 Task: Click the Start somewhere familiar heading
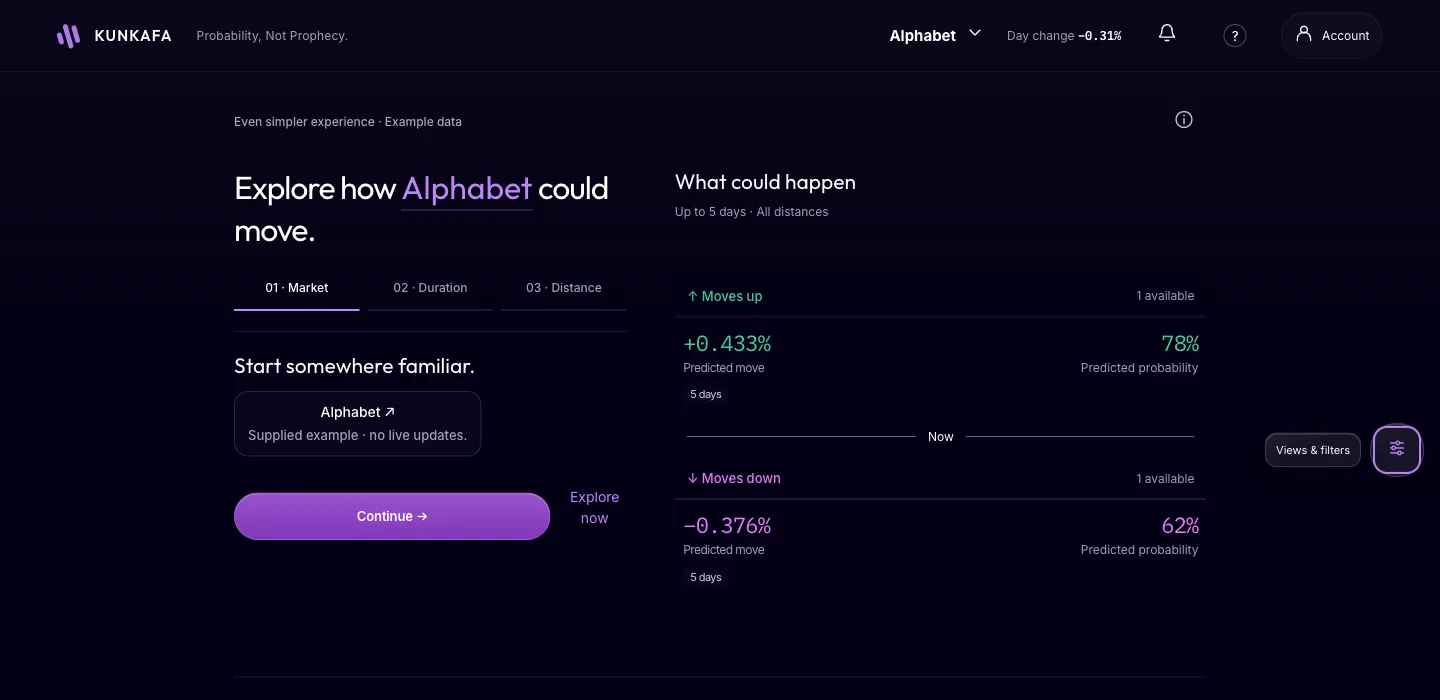coord(354,366)
